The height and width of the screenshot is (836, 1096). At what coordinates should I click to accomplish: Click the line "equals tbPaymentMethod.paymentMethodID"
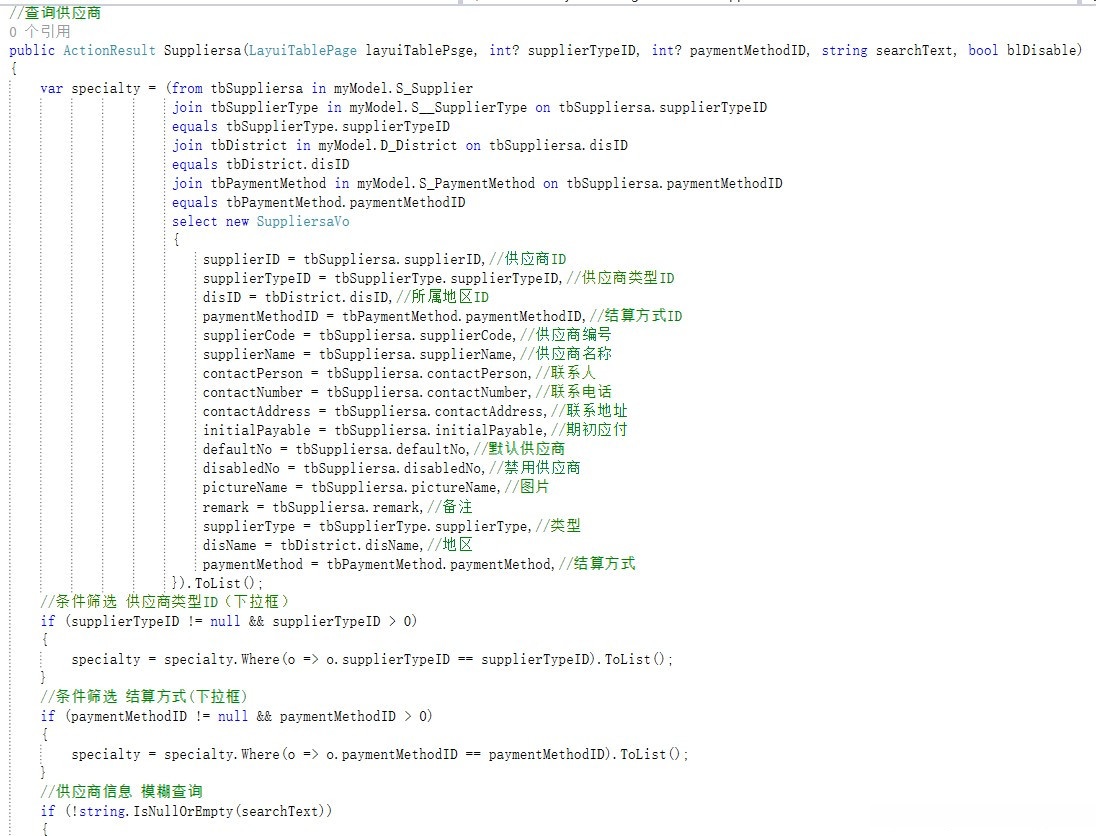(x=319, y=203)
